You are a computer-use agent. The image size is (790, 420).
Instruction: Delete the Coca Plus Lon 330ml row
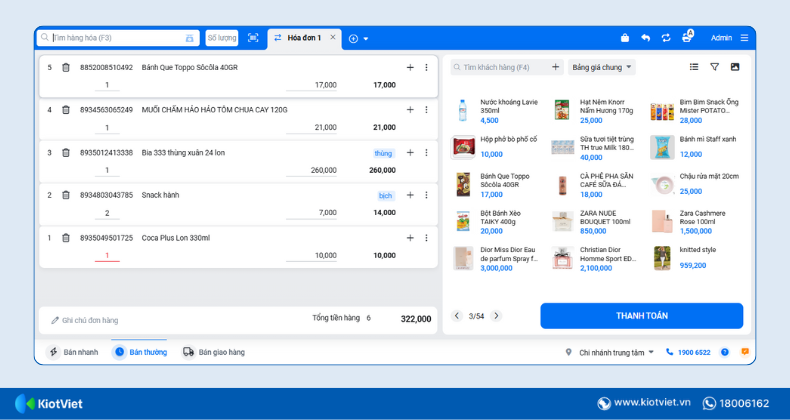tap(66, 238)
